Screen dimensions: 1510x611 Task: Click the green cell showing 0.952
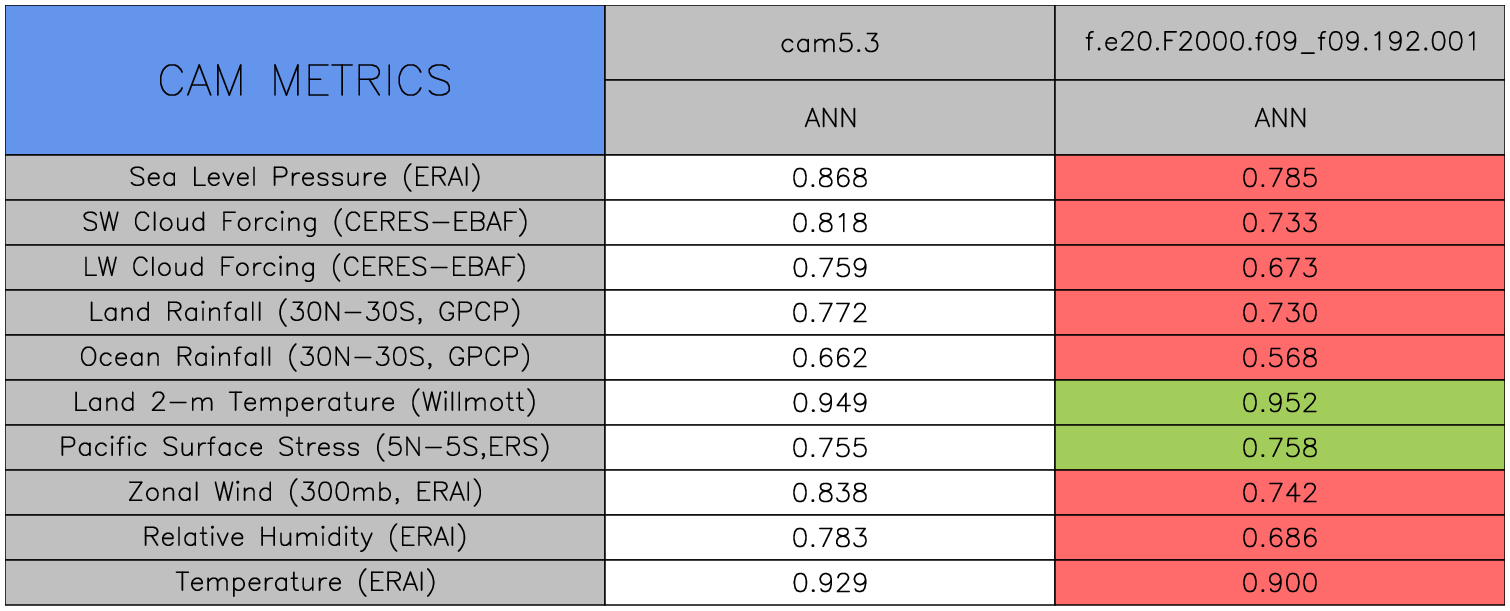tap(1280, 403)
